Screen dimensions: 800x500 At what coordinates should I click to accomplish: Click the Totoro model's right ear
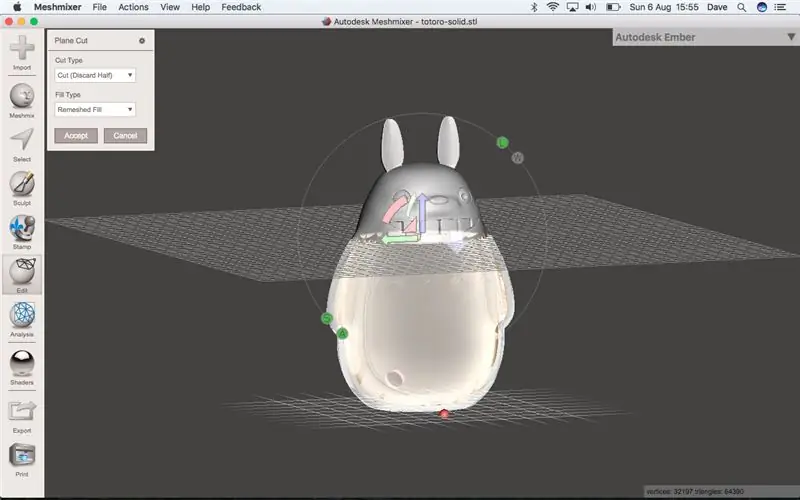[x=448, y=141]
